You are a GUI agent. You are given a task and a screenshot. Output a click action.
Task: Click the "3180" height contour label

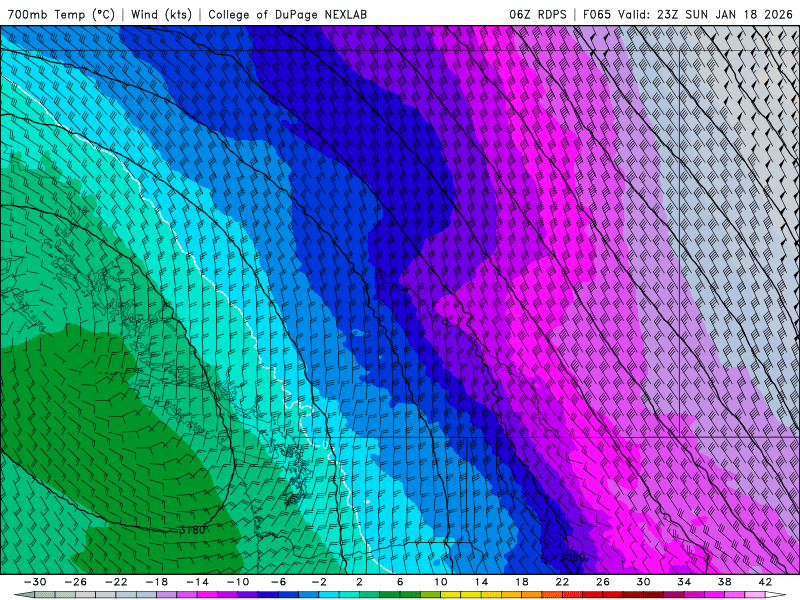coord(192,530)
